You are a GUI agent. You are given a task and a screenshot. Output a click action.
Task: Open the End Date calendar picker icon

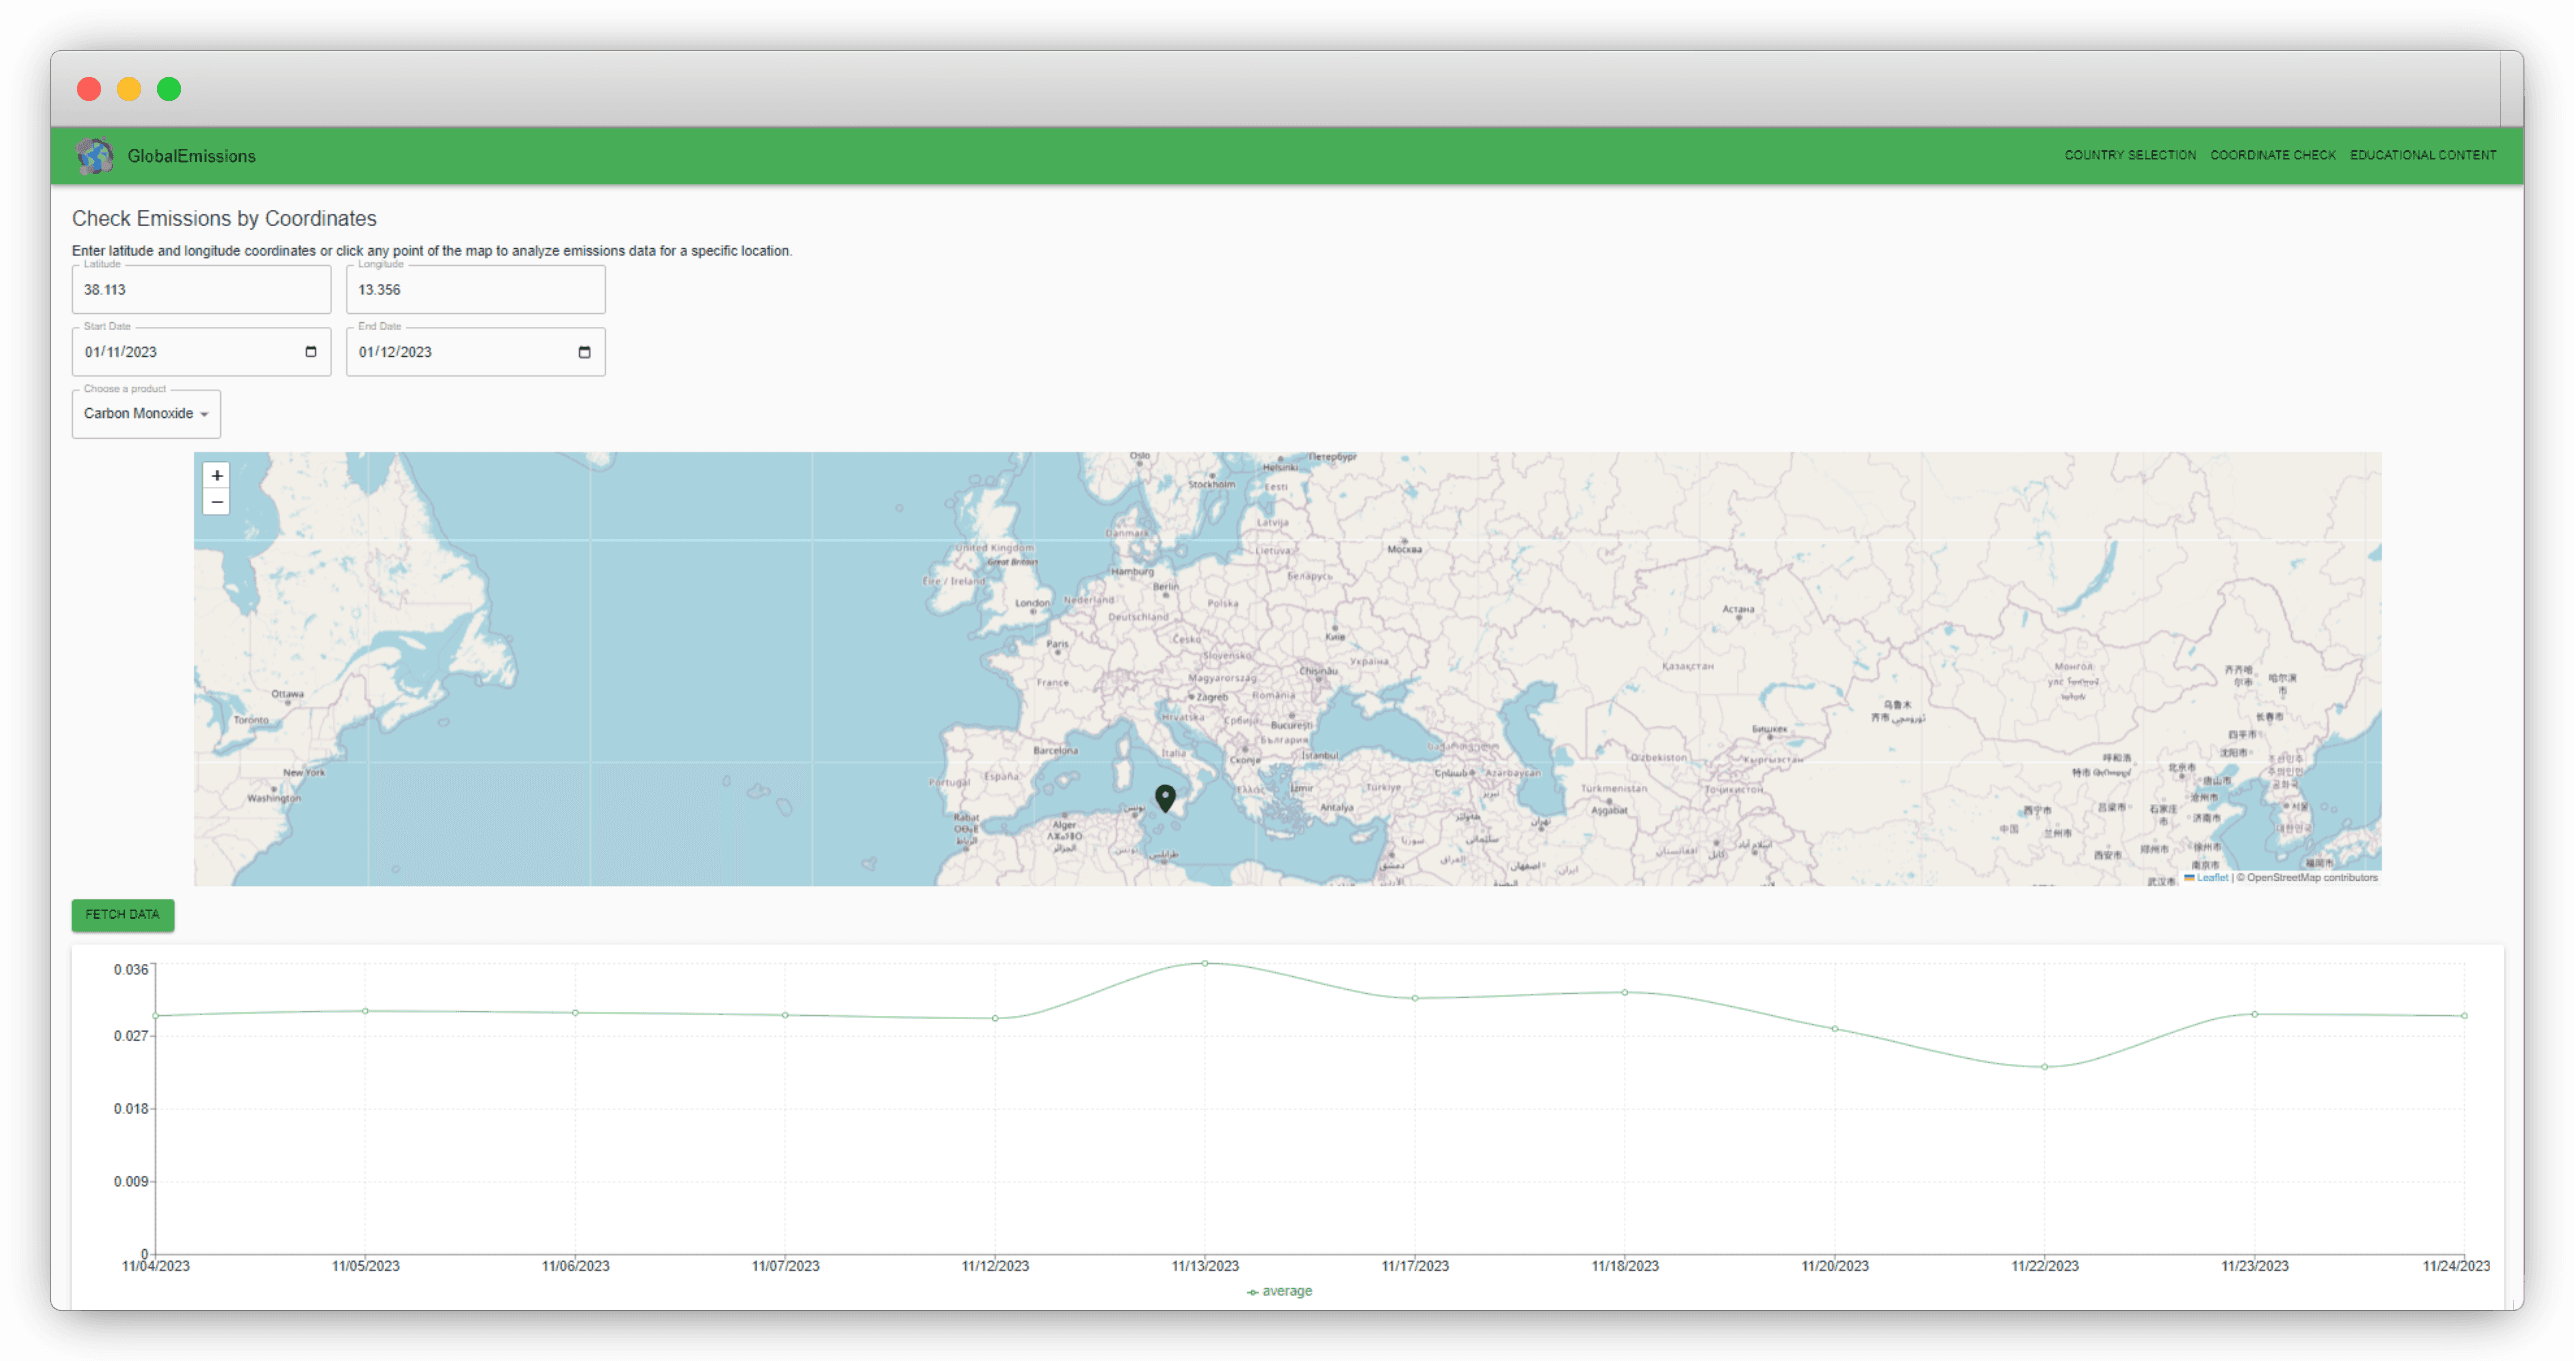585,352
